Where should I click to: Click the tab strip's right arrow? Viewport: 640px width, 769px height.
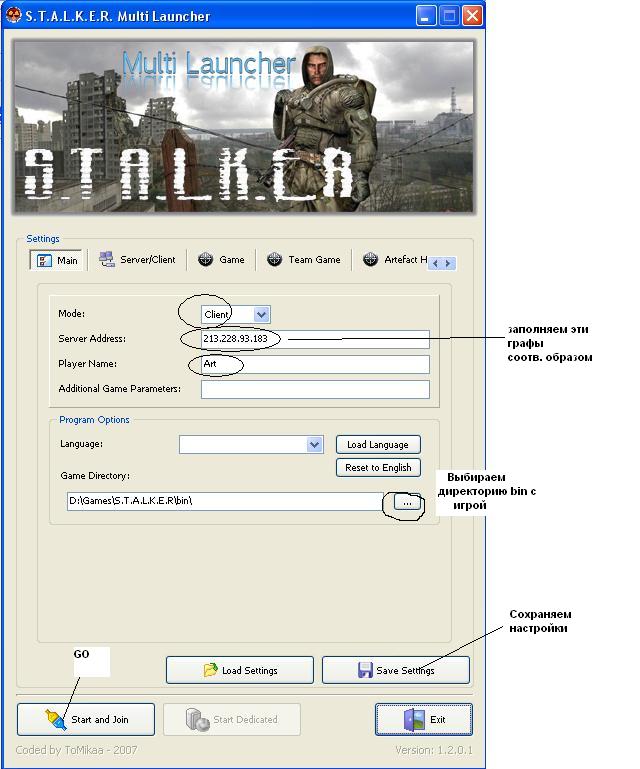coord(448,264)
